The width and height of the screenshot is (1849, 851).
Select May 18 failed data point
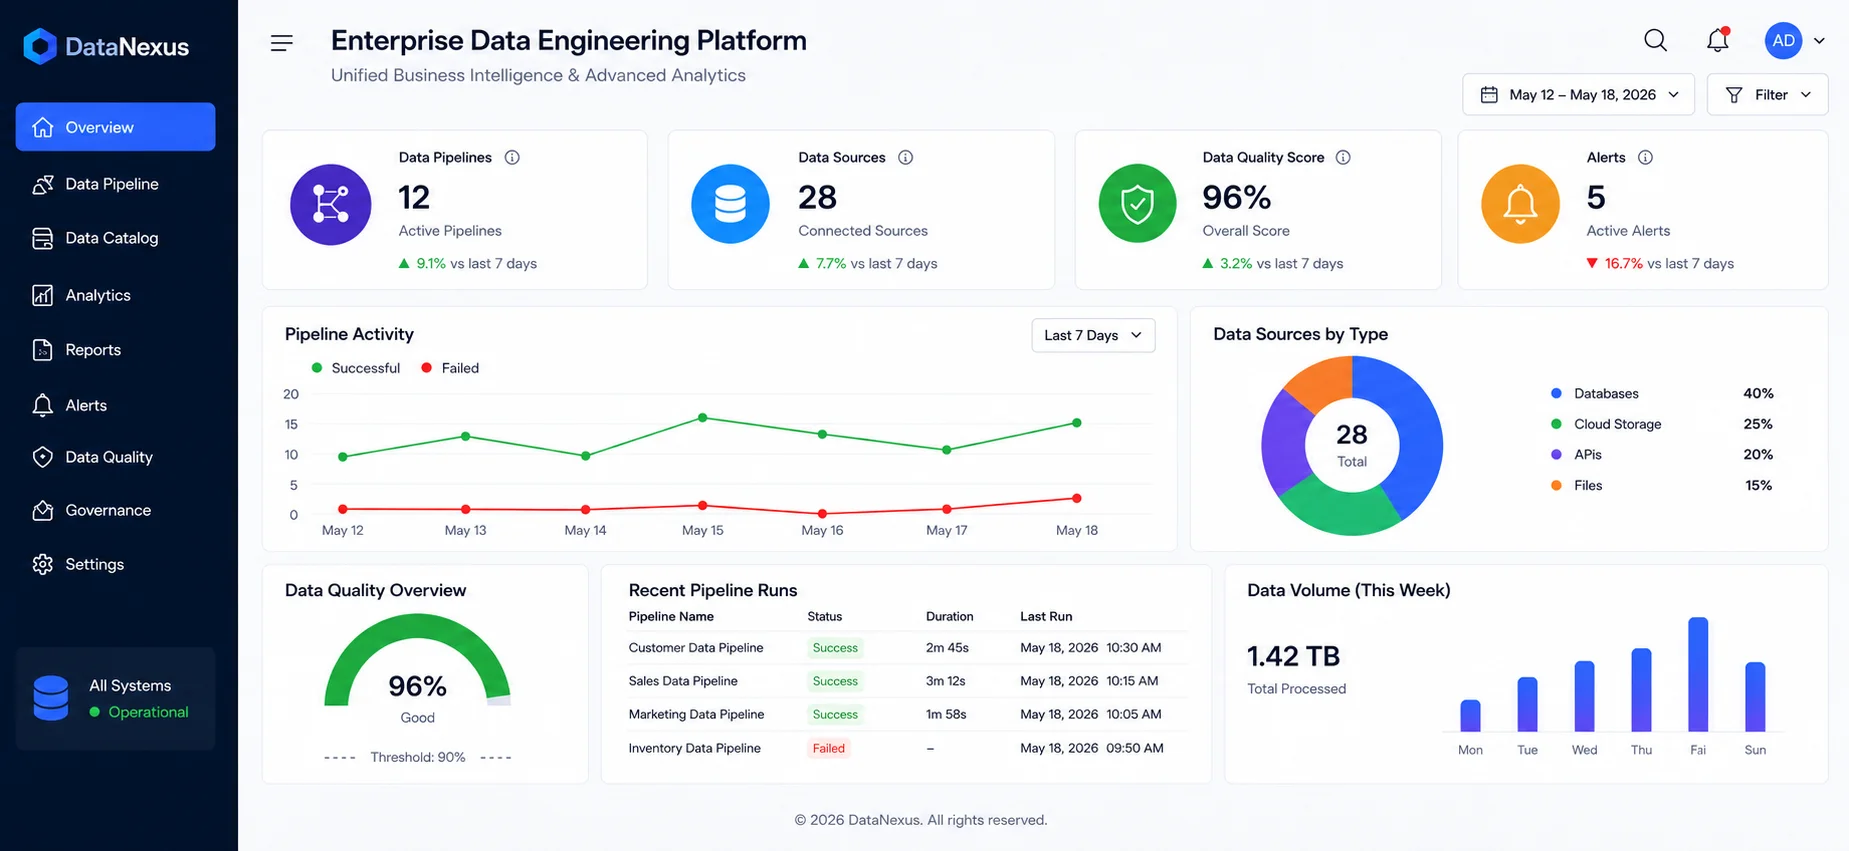pos(1077,498)
